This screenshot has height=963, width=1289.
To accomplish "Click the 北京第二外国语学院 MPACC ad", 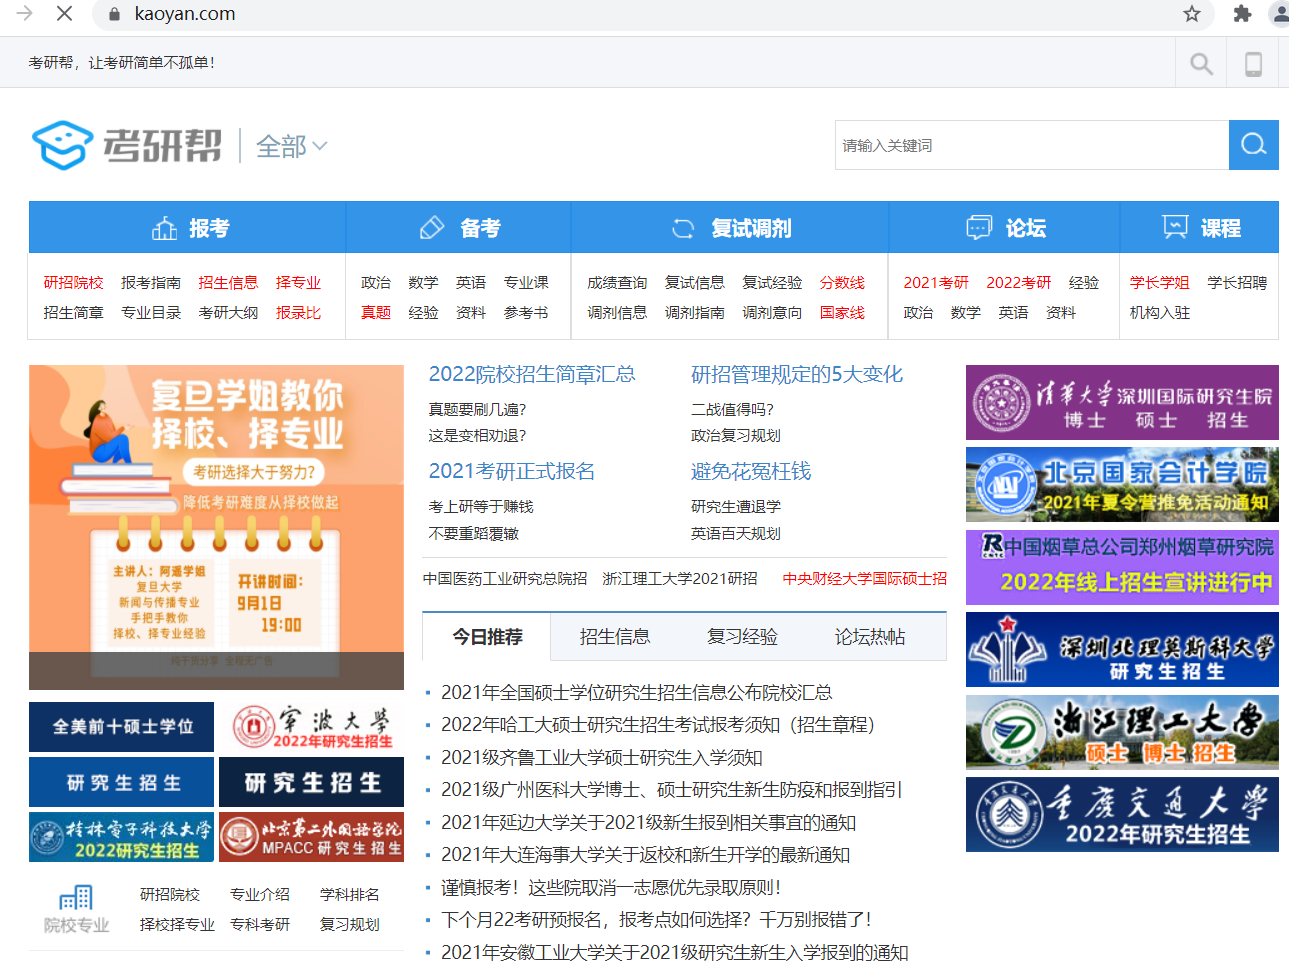I will [311, 837].
